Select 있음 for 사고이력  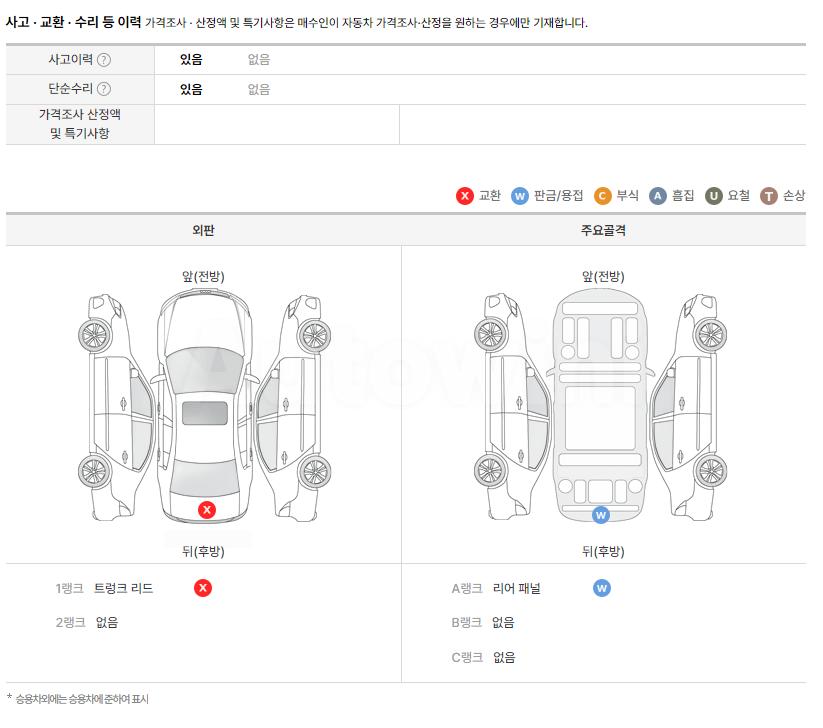191,59
